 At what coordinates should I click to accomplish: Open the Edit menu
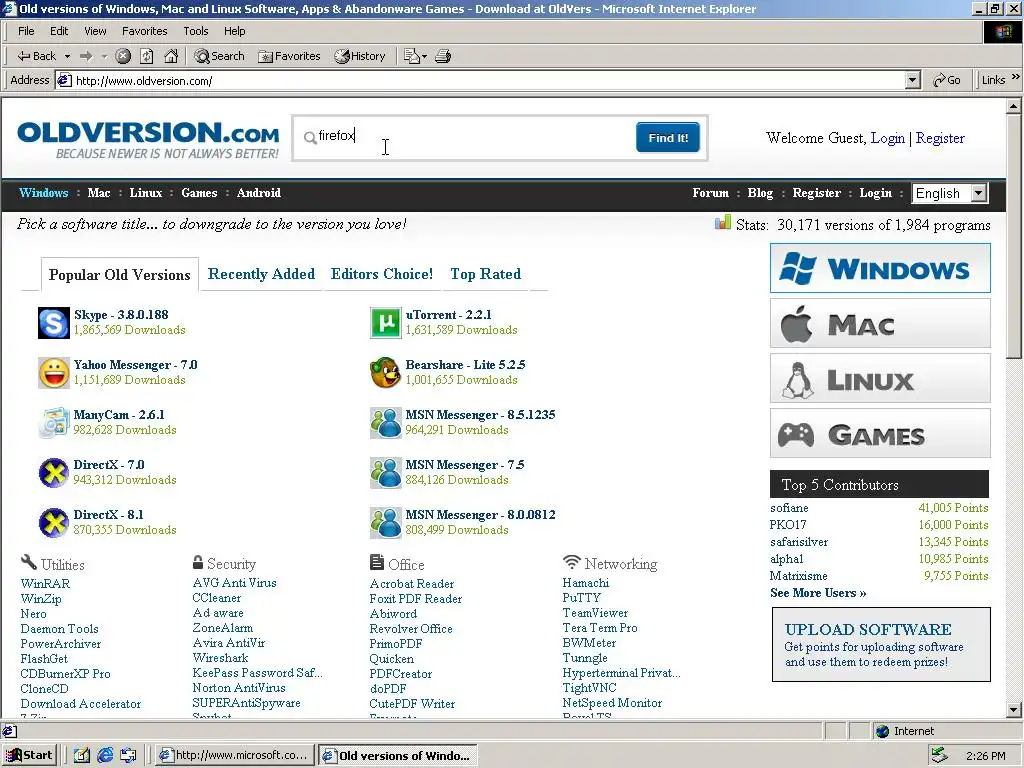59,31
